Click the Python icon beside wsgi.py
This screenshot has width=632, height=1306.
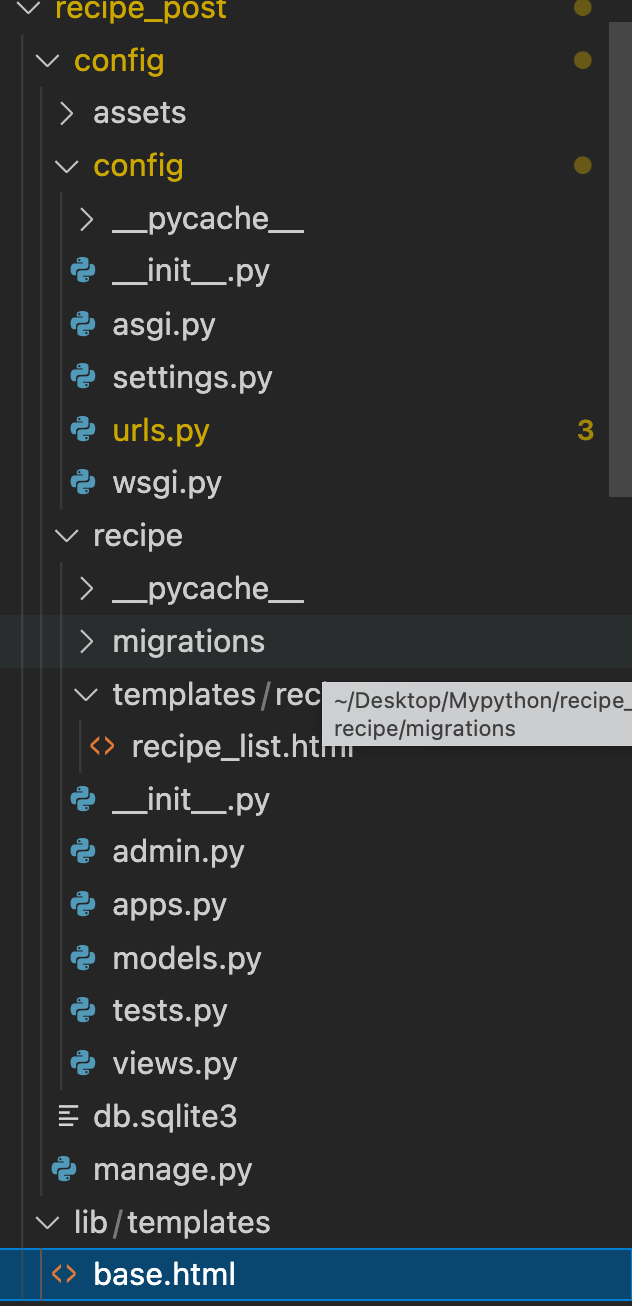tap(83, 483)
